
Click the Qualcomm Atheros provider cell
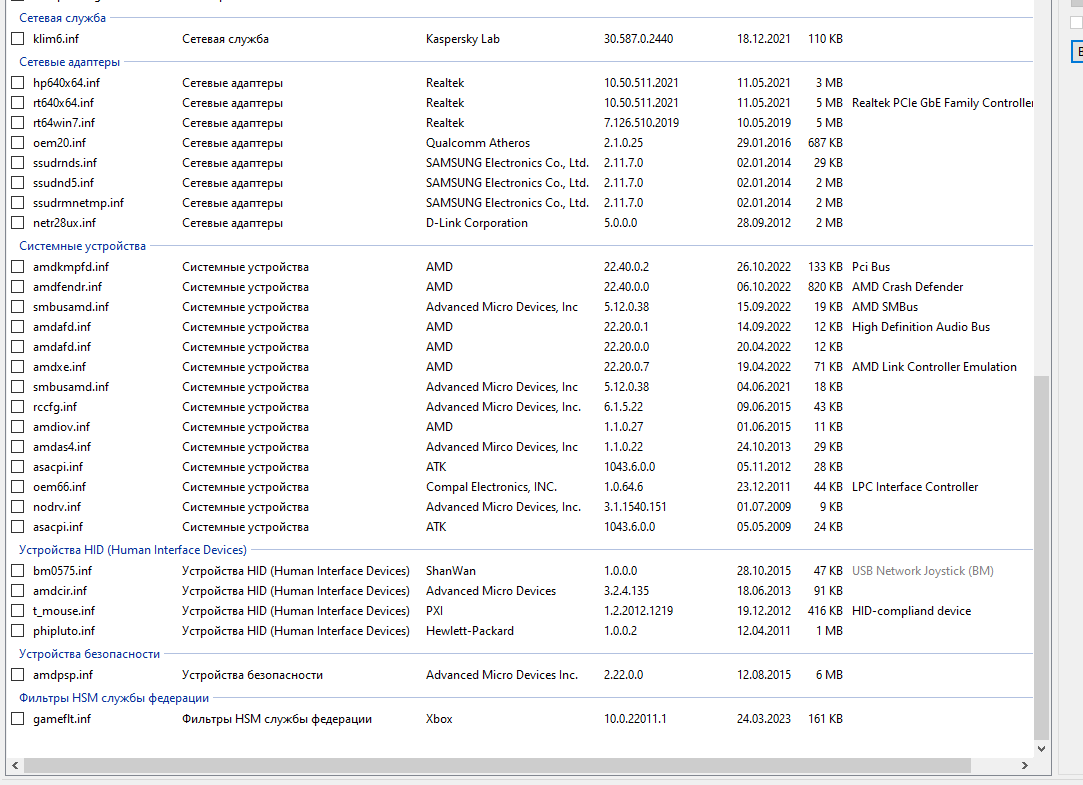478,143
